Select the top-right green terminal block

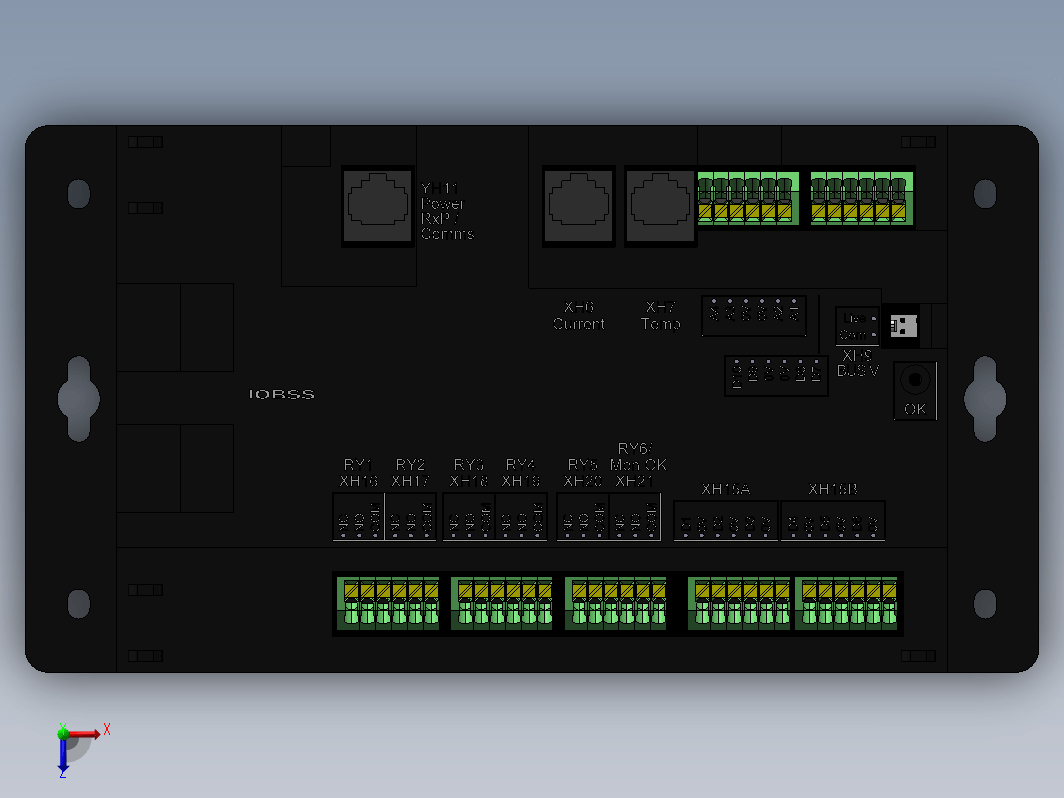tap(862, 198)
